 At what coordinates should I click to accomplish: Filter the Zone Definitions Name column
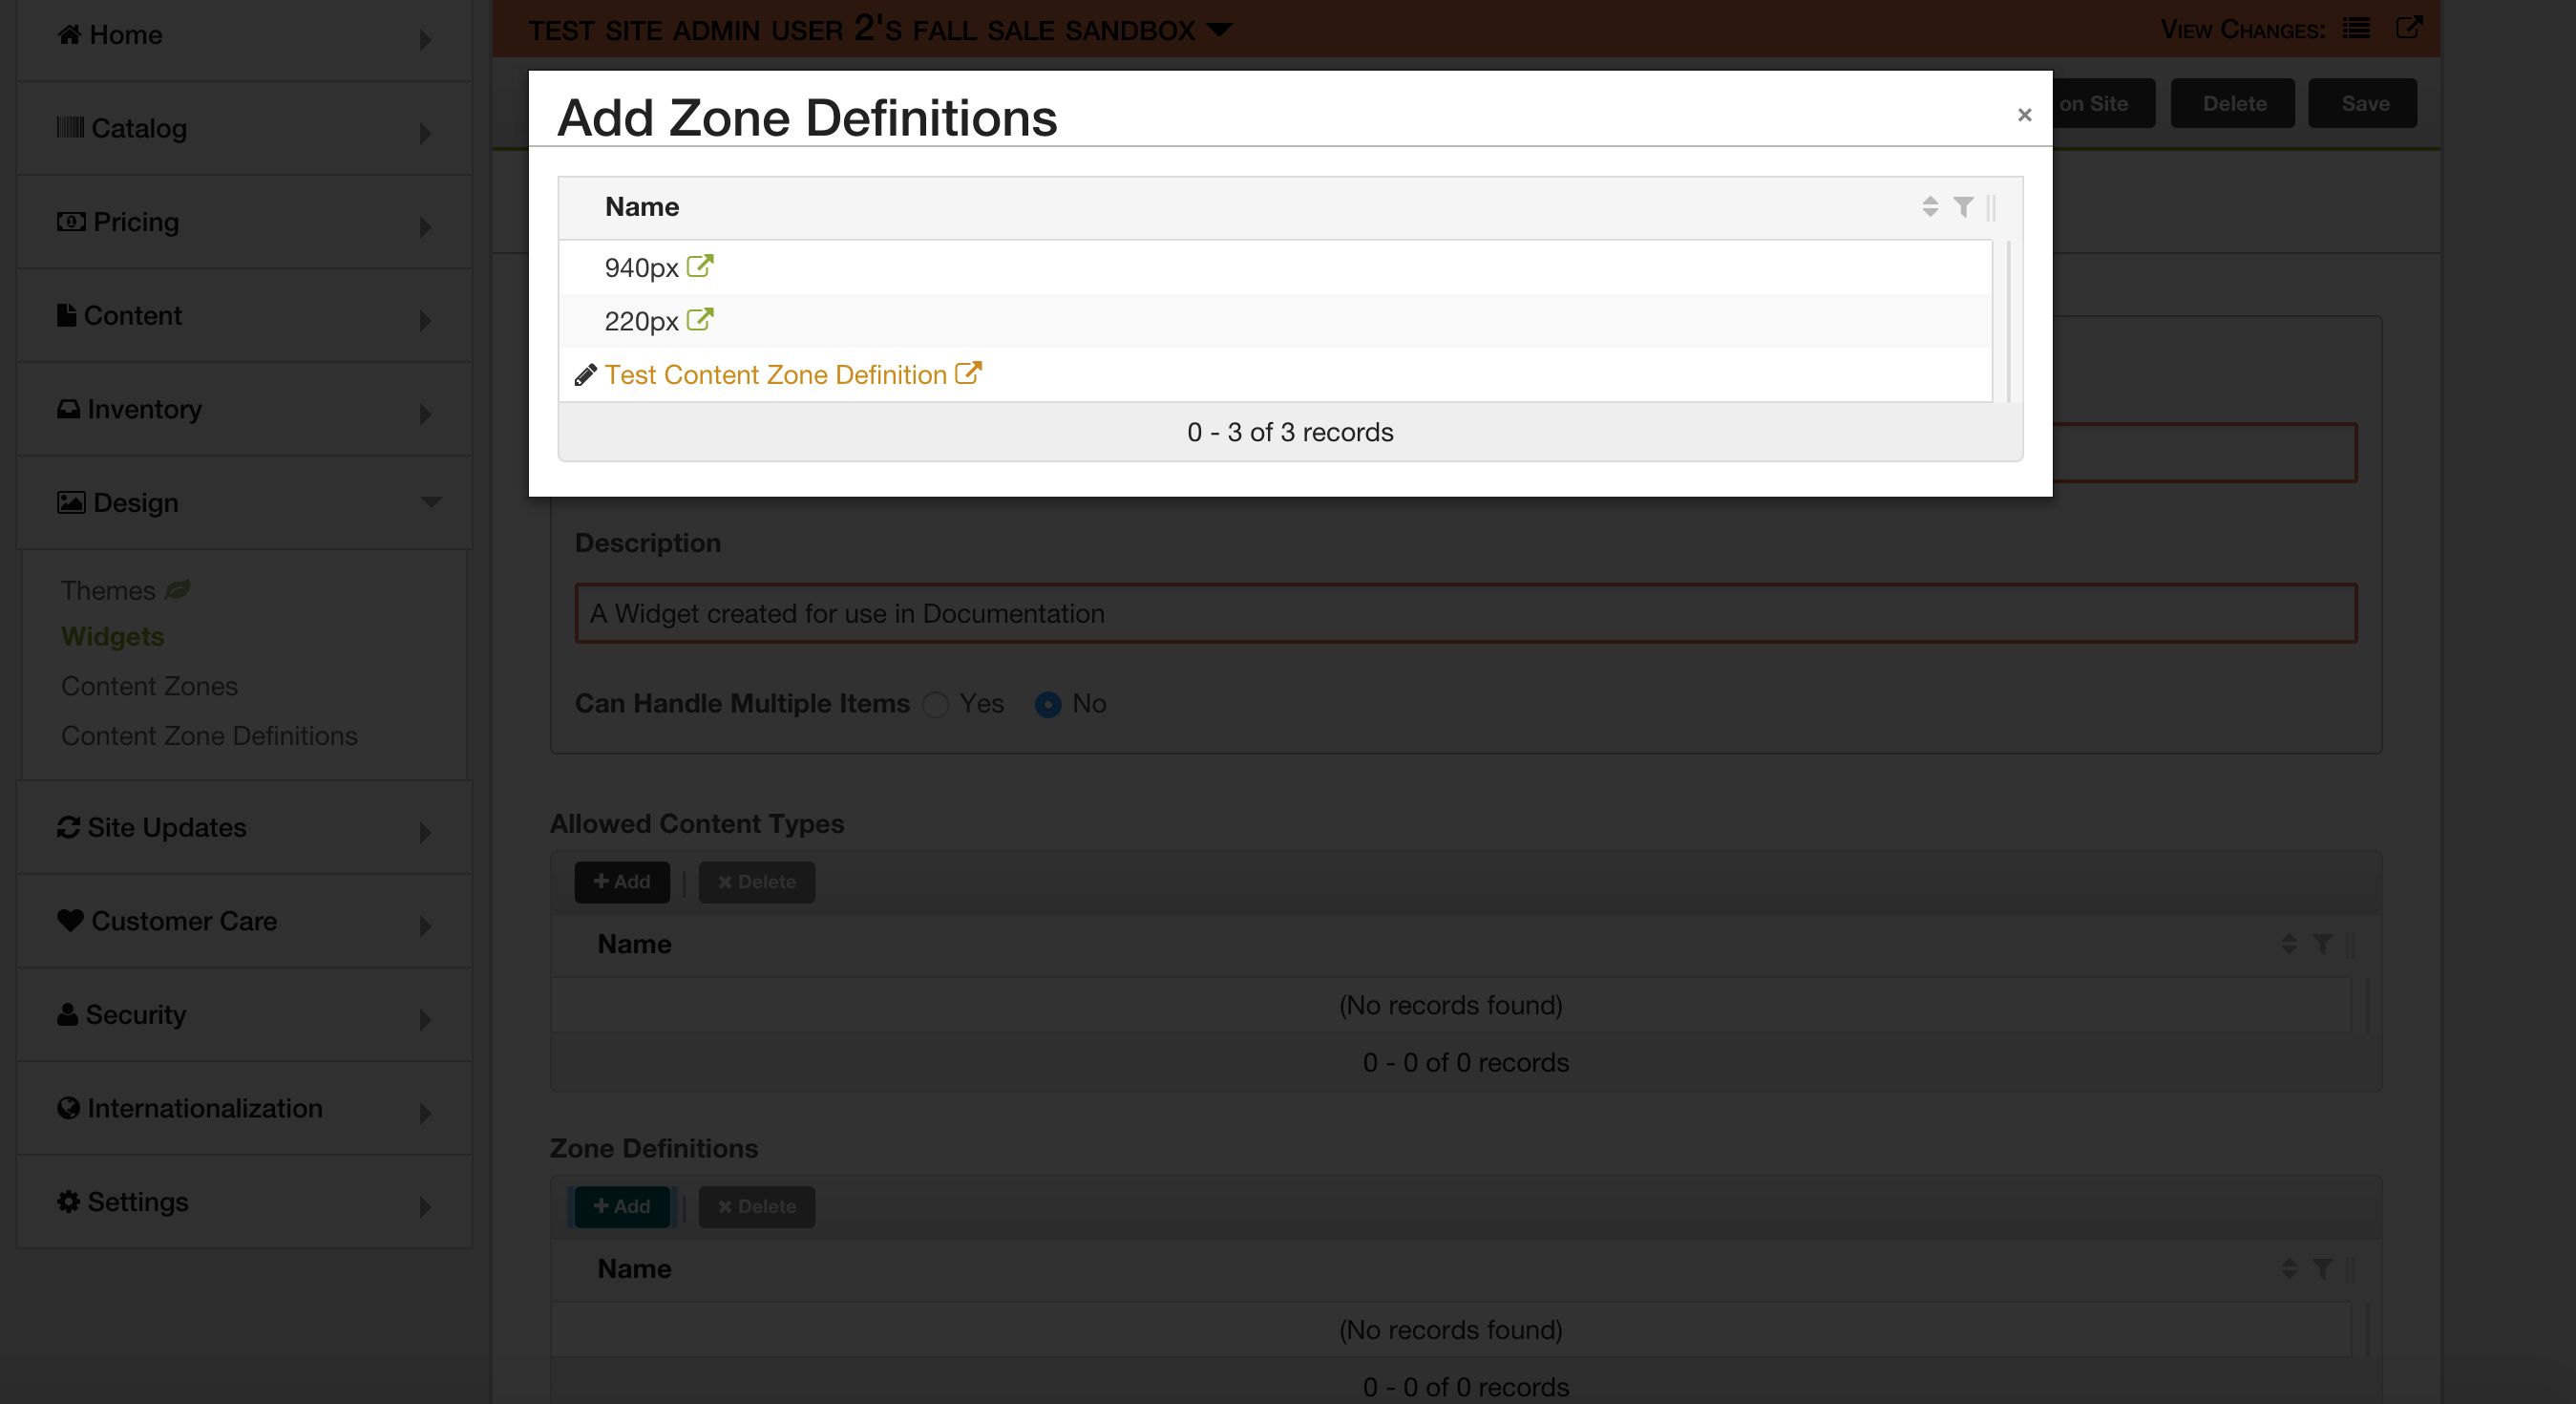pyautogui.click(x=2322, y=1269)
